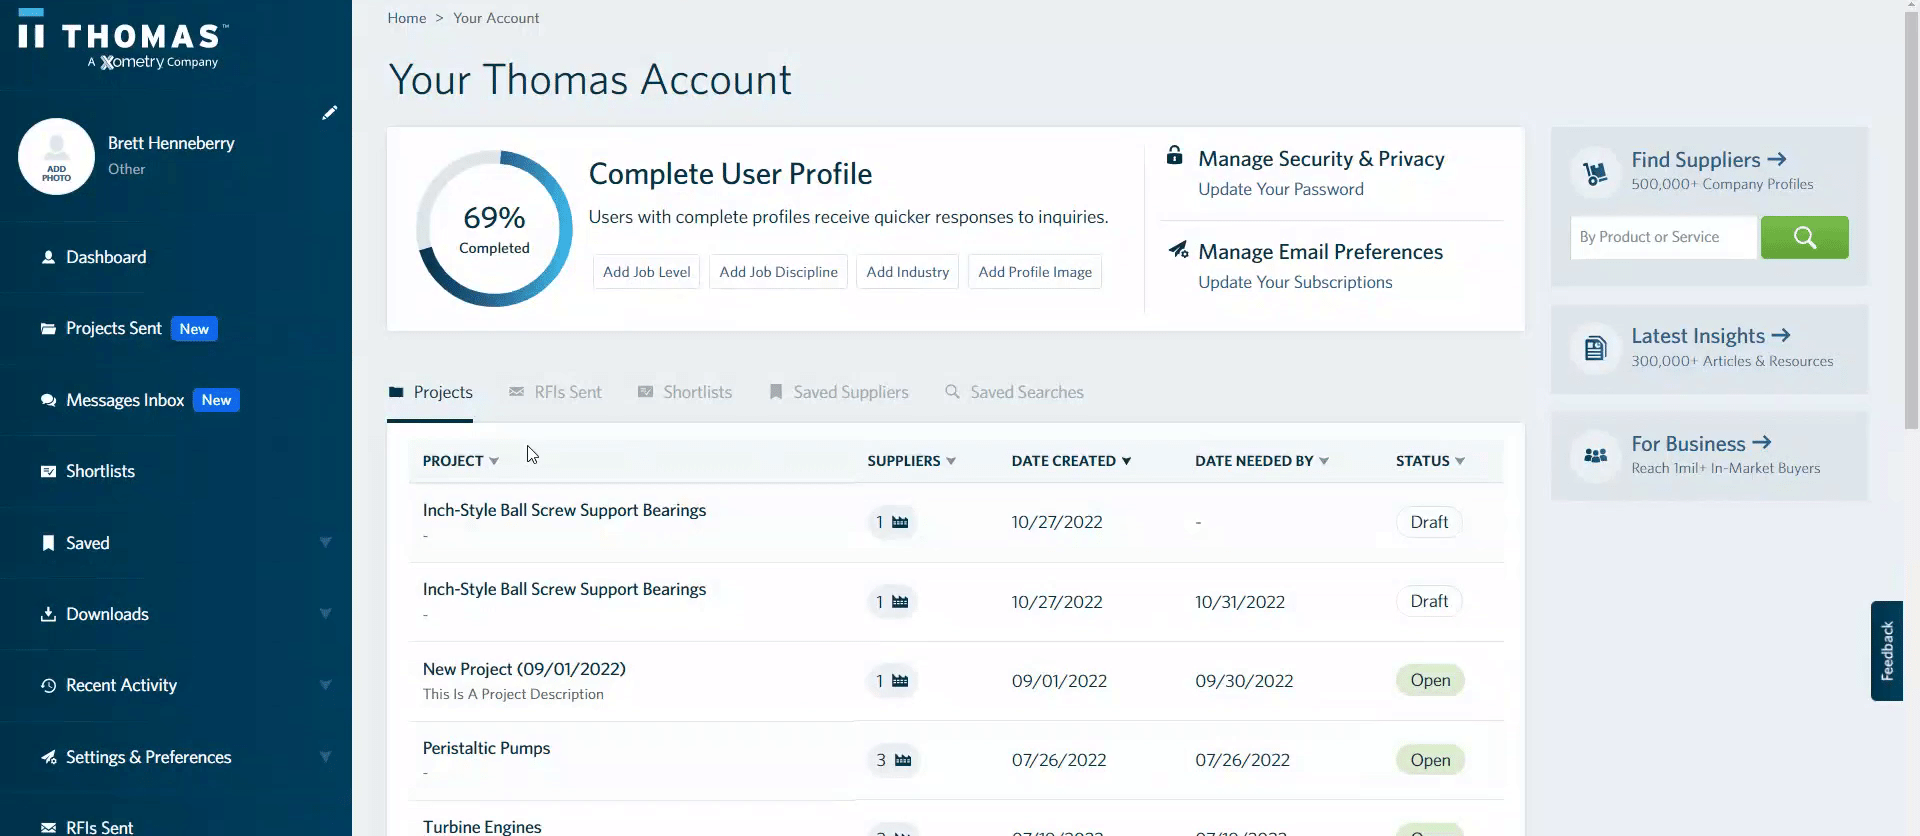The width and height of the screenshot is (1920, 836).
Task: Click the Projects Sent folder icon
Action: click(x=48, y=328)
